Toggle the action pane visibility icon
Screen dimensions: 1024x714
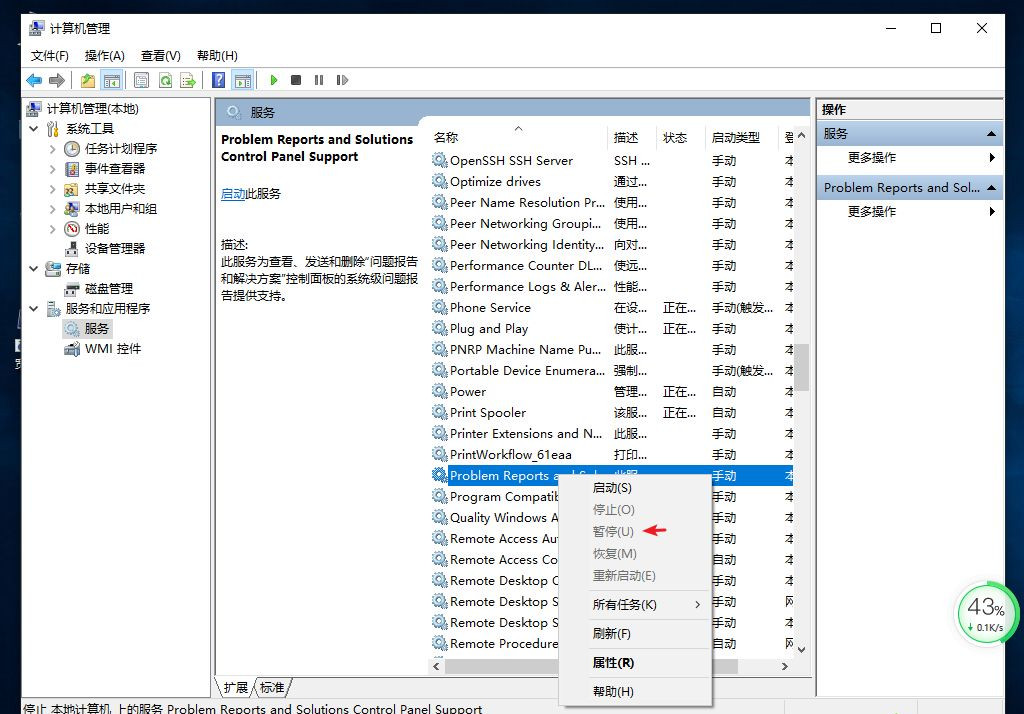click(243, 80)
